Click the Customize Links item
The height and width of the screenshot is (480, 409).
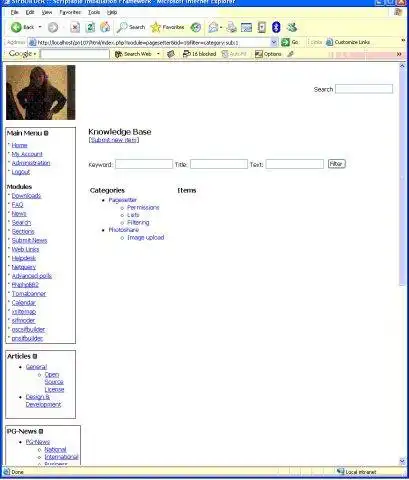[x=348, y=42]
